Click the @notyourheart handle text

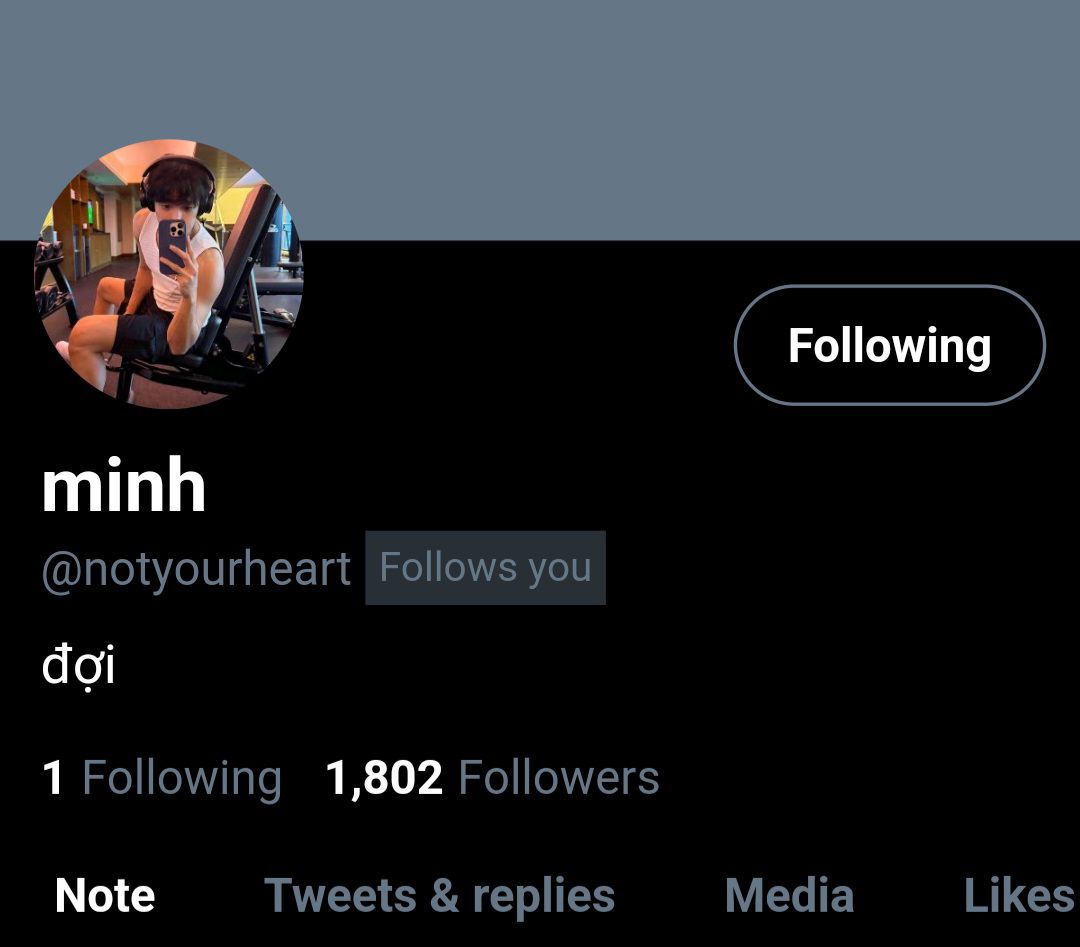pos(196,569)
